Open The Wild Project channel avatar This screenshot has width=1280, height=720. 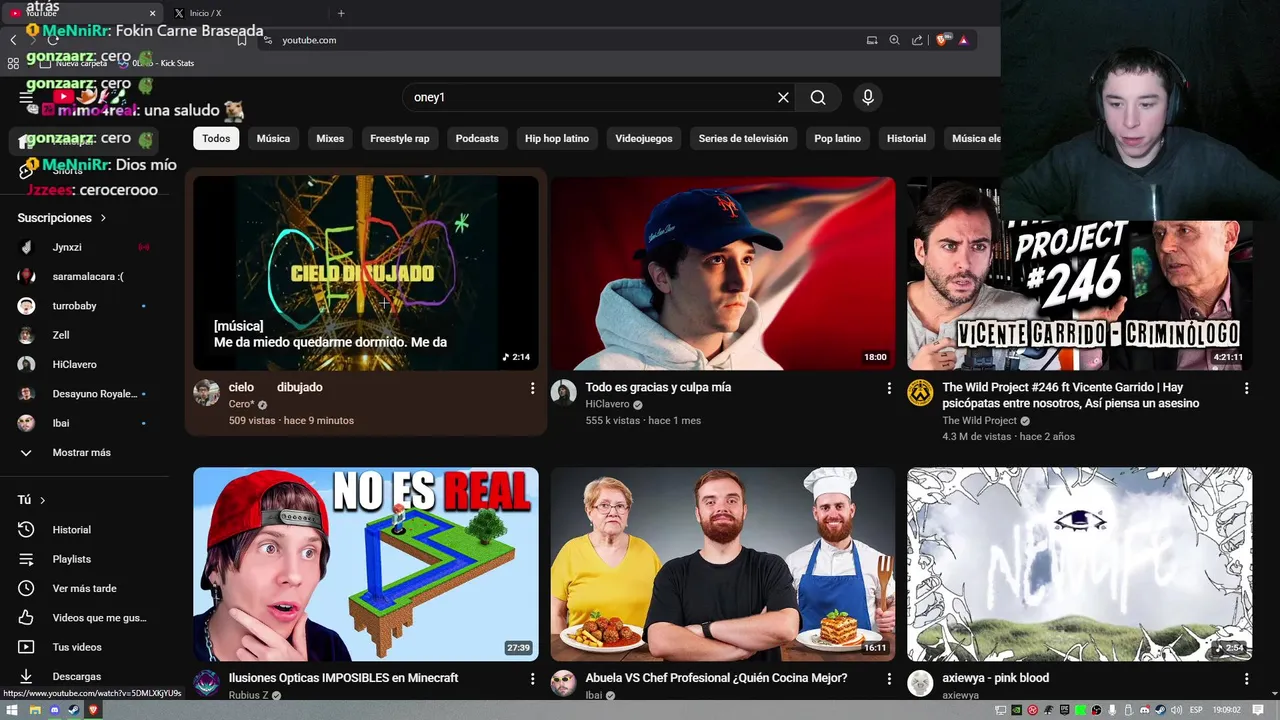[x=920, y=392]
